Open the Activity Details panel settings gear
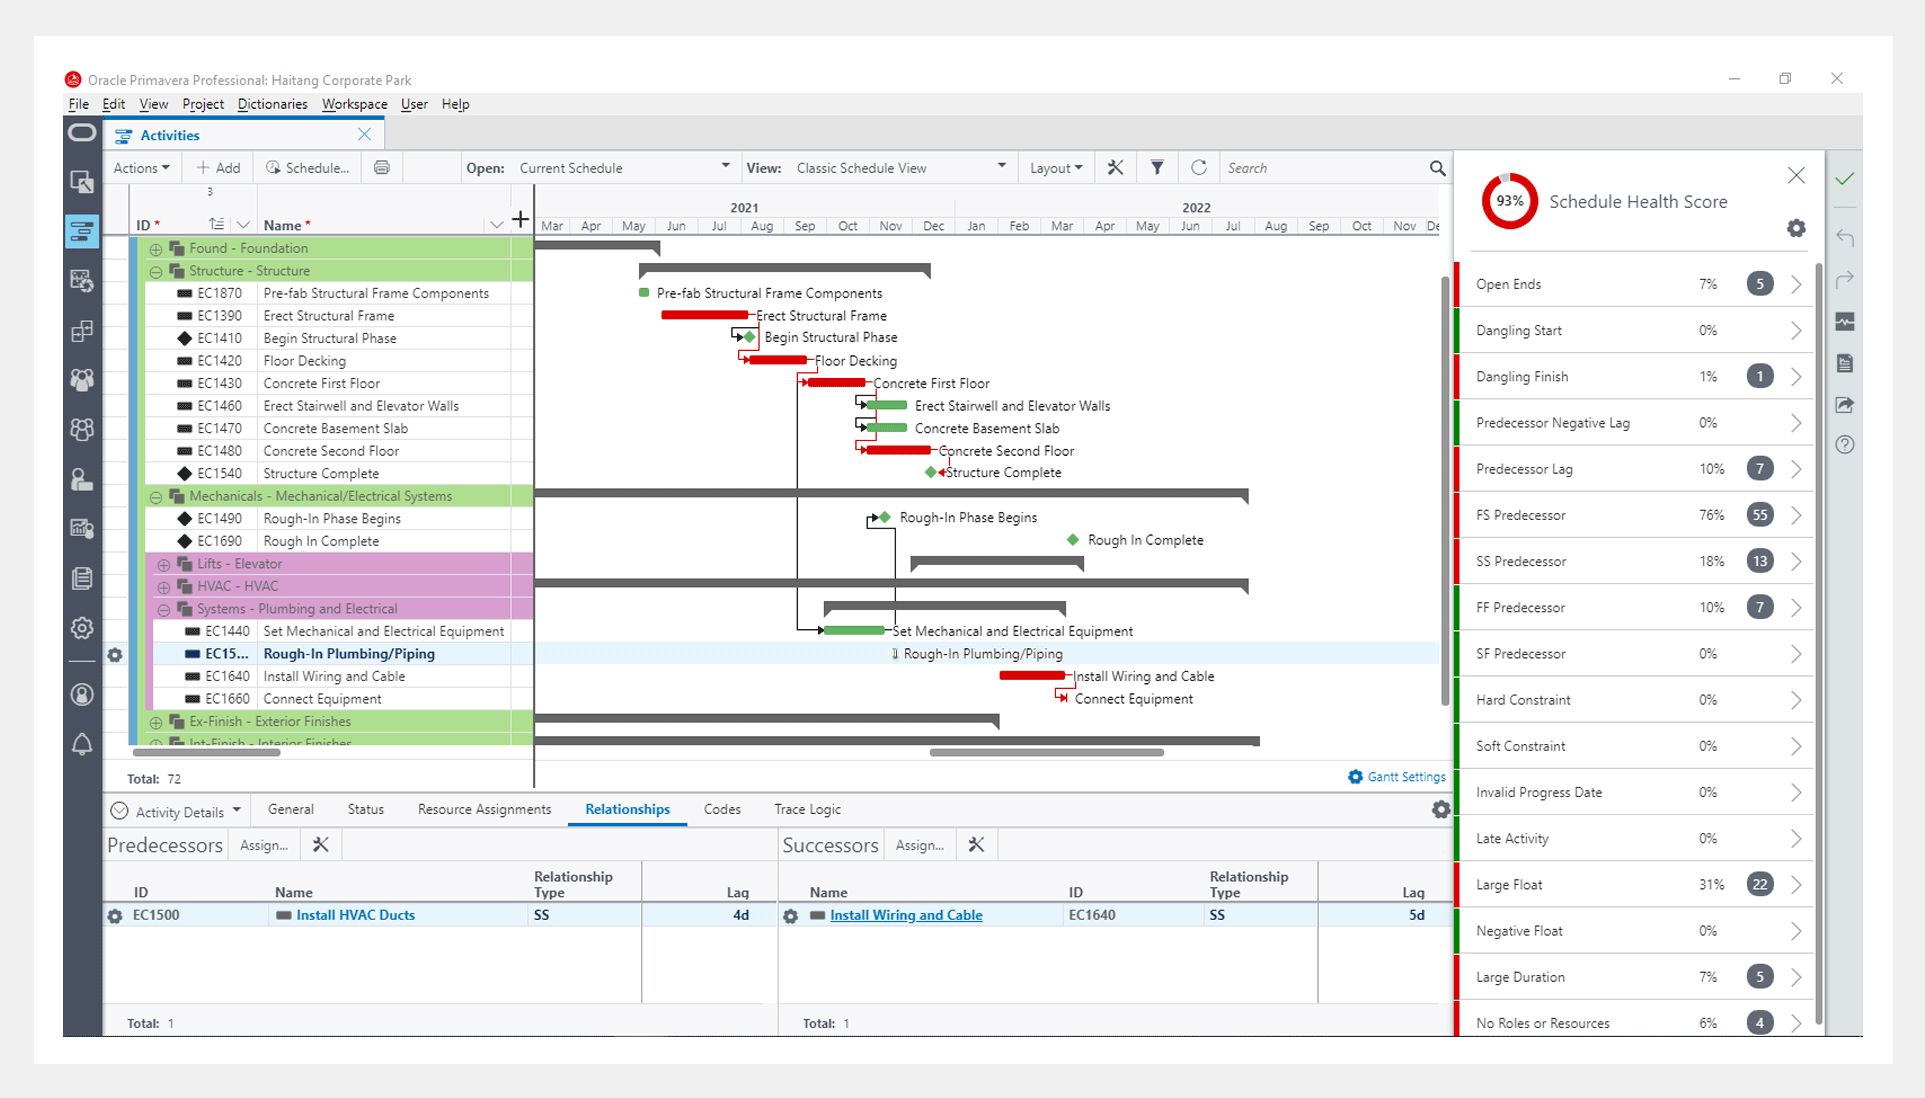 [1440, 810]
